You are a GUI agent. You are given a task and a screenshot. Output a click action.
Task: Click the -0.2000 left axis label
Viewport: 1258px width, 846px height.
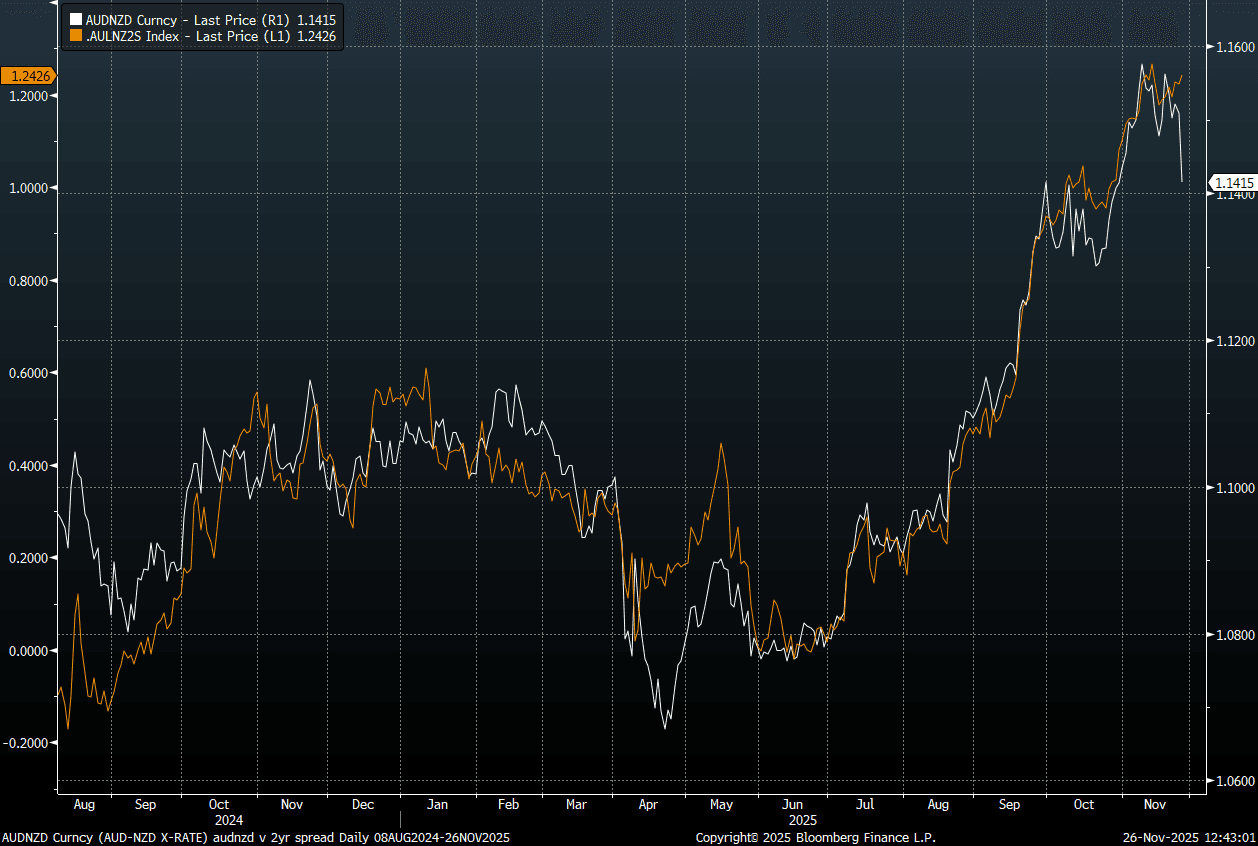coord(28,743)
